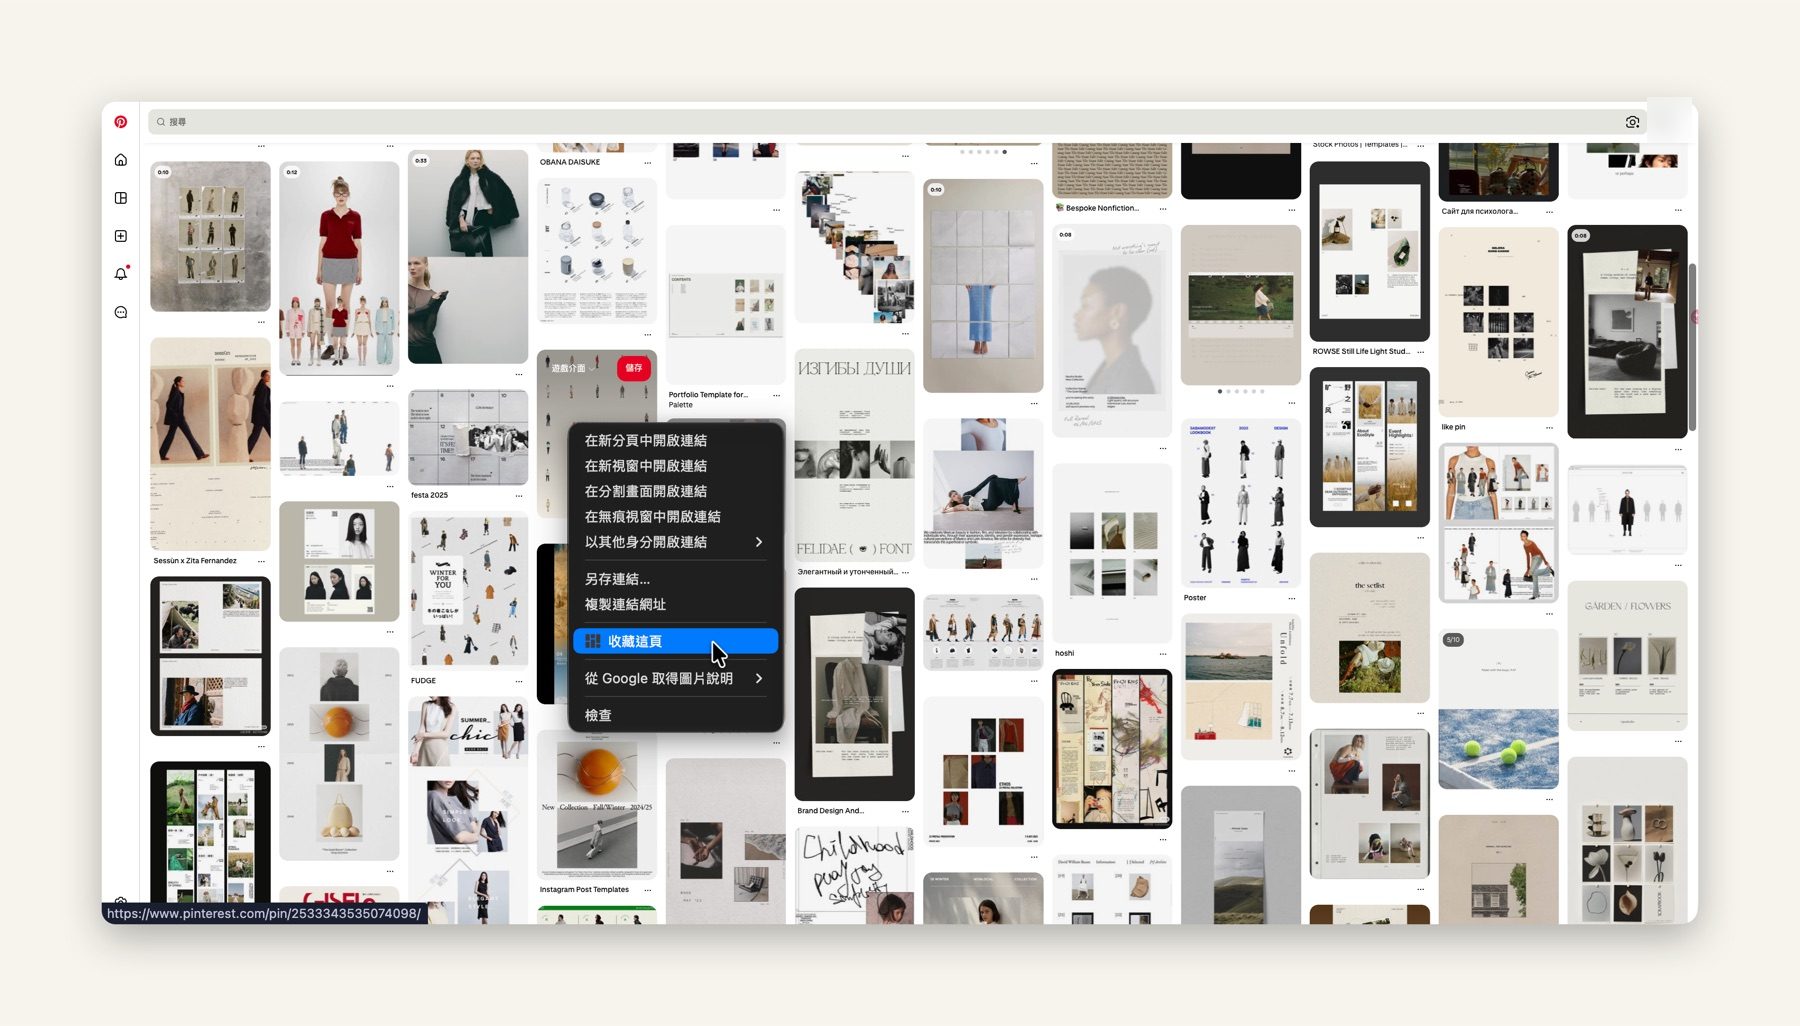Open more options for Instagram Post Templates pin
1800x1026 pixels.
click(x=648, y=890)
